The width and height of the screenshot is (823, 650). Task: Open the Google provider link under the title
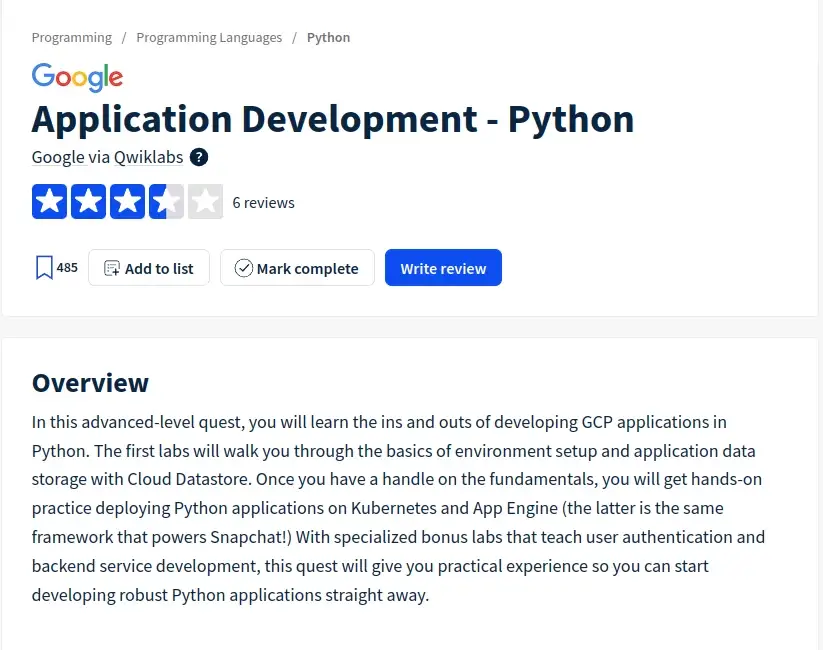(58, 157)
